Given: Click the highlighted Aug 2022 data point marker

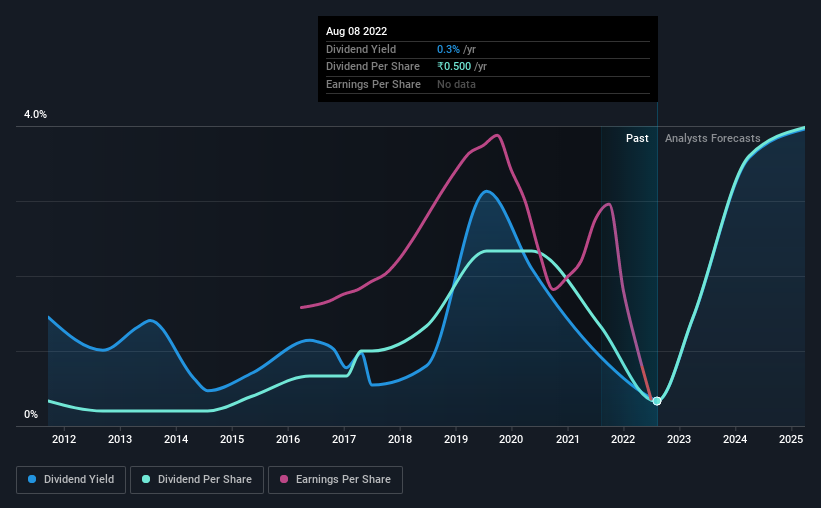Looking at the screenshot, I should [657, 401].
